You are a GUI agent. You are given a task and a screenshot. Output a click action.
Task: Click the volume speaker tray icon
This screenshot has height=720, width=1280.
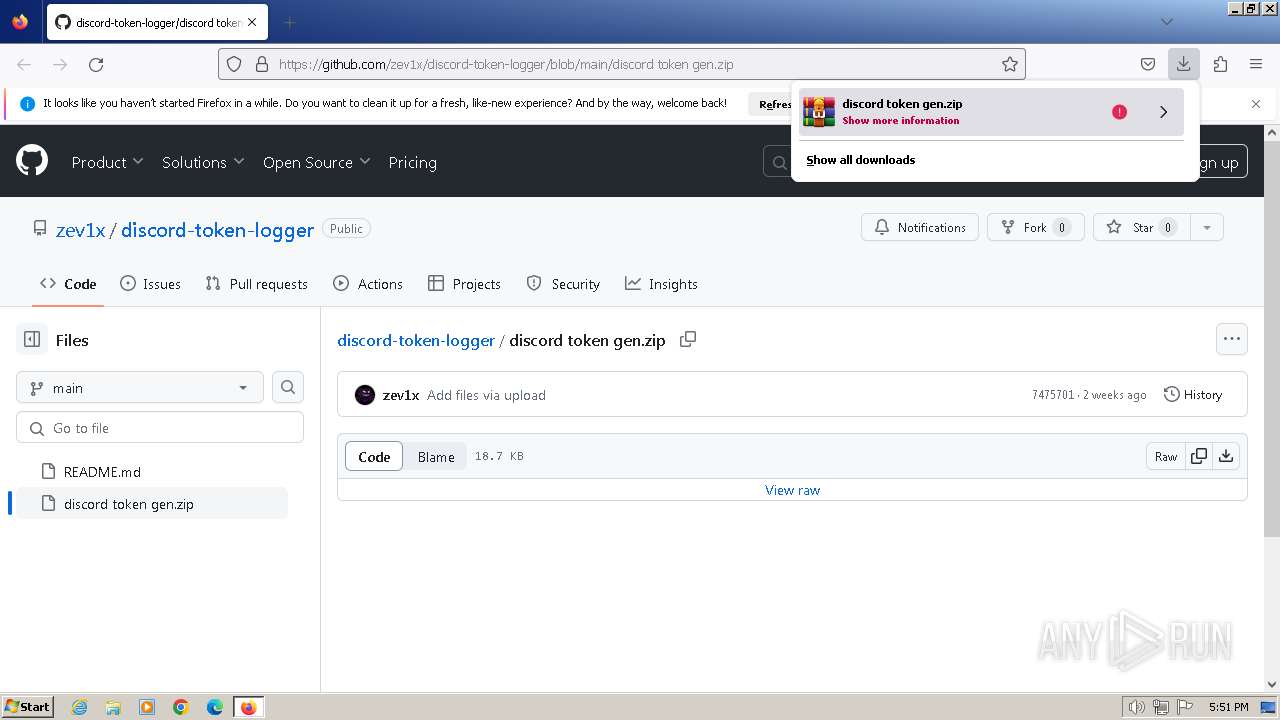[x=1137, y=707]
